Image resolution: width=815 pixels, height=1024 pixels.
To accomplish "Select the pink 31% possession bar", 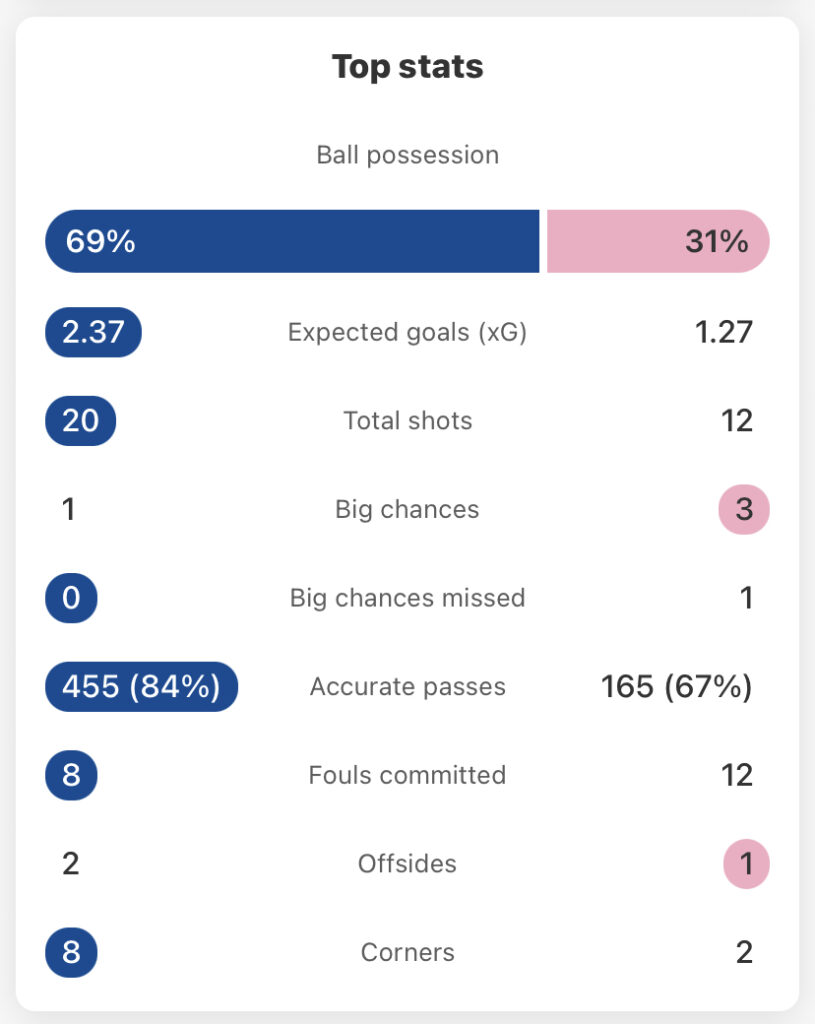I will tap(658, 241).
